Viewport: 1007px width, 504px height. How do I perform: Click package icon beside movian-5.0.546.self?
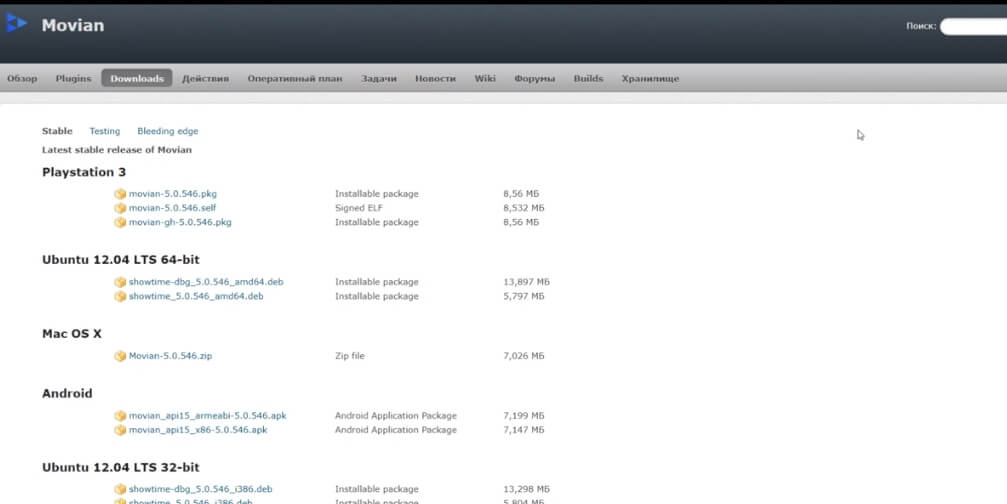point(120,208)
